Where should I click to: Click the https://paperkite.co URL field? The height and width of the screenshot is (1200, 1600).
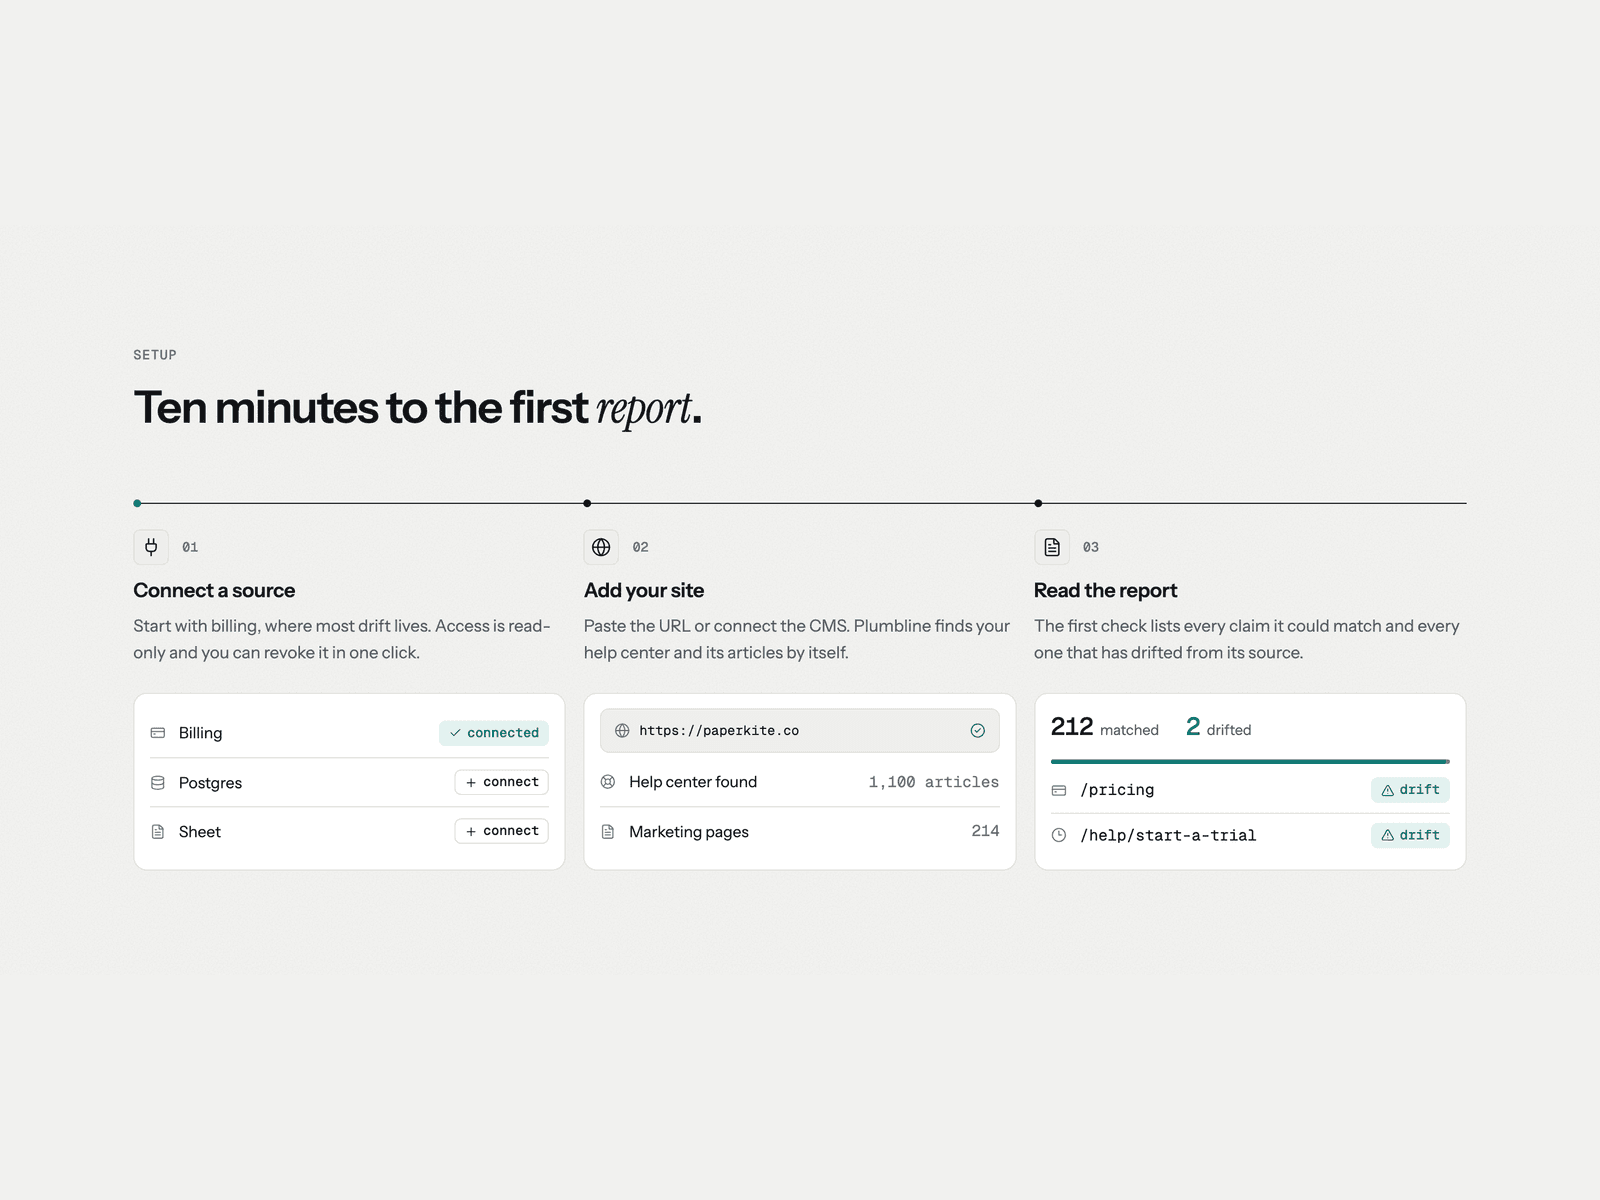pos(800,731)
